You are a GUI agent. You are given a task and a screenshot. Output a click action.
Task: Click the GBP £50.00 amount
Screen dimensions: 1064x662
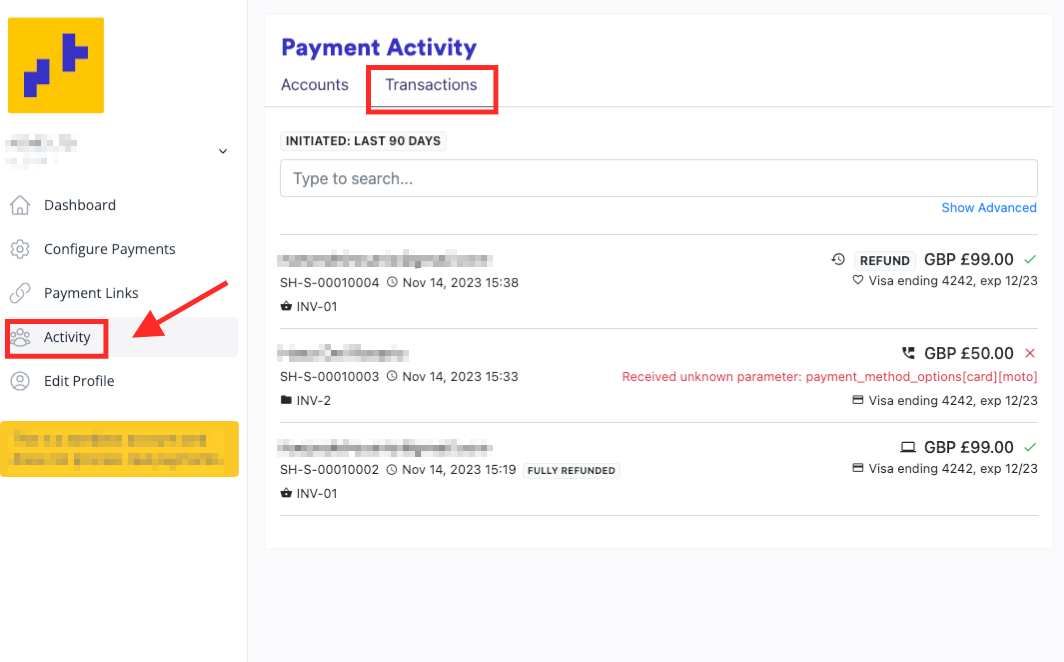969,353
